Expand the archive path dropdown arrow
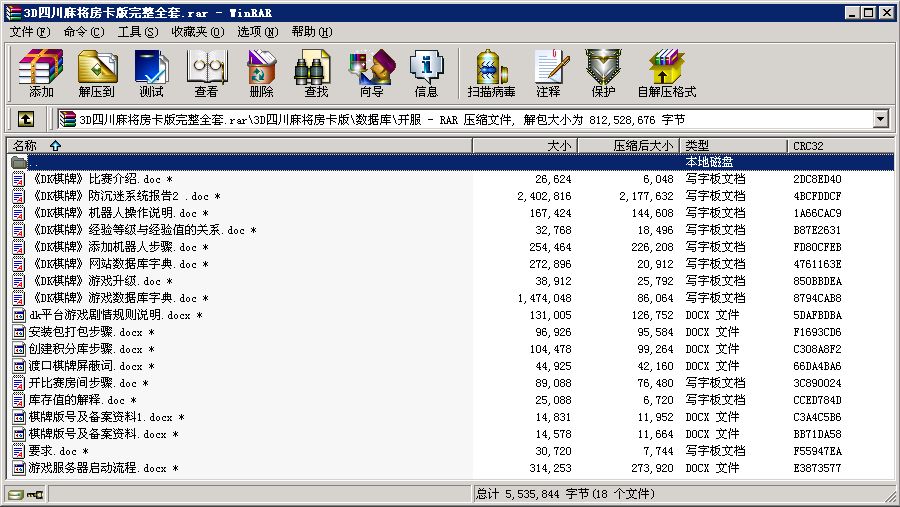Viewport: 900px width, 507px height. pyautogui.click(x=880, y=119)
